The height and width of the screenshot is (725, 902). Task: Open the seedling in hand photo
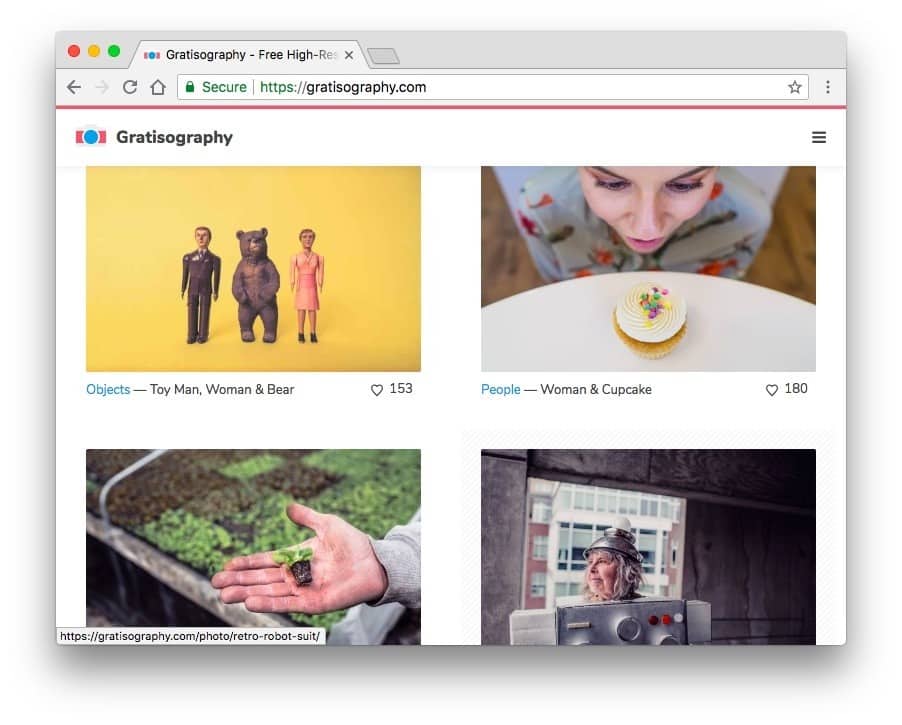point(252,545)
